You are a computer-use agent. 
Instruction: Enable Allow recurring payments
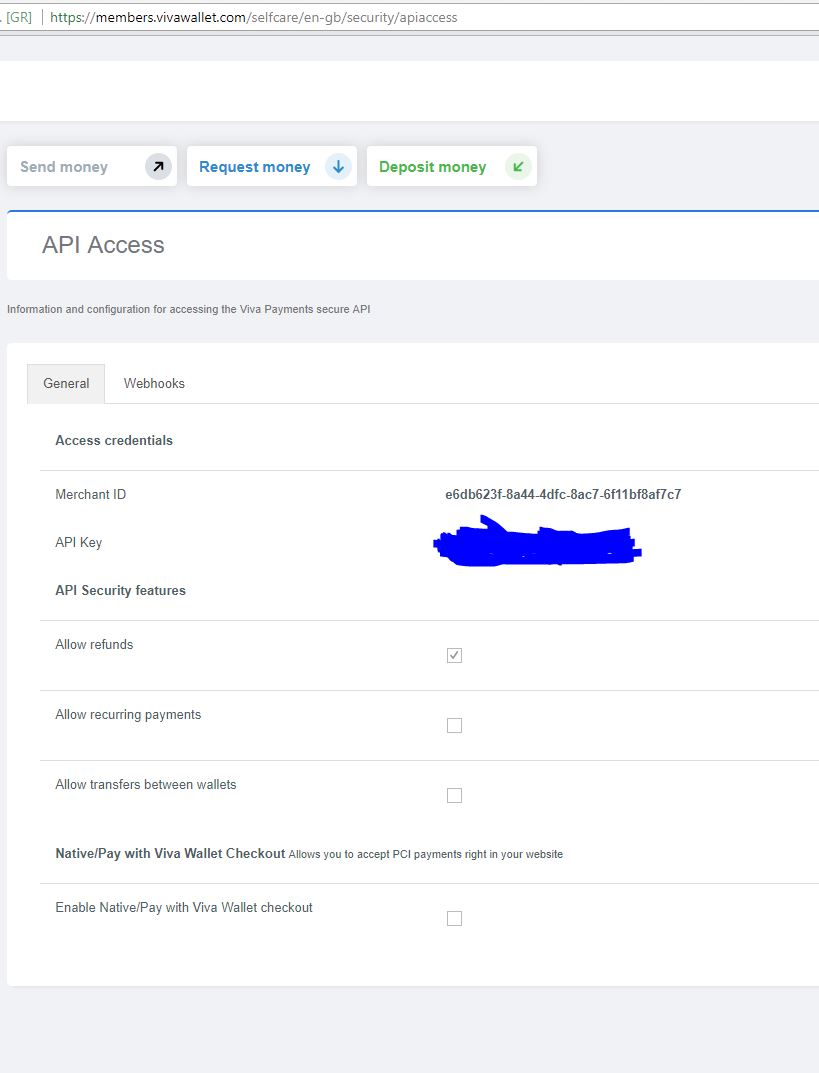point(455,725)
